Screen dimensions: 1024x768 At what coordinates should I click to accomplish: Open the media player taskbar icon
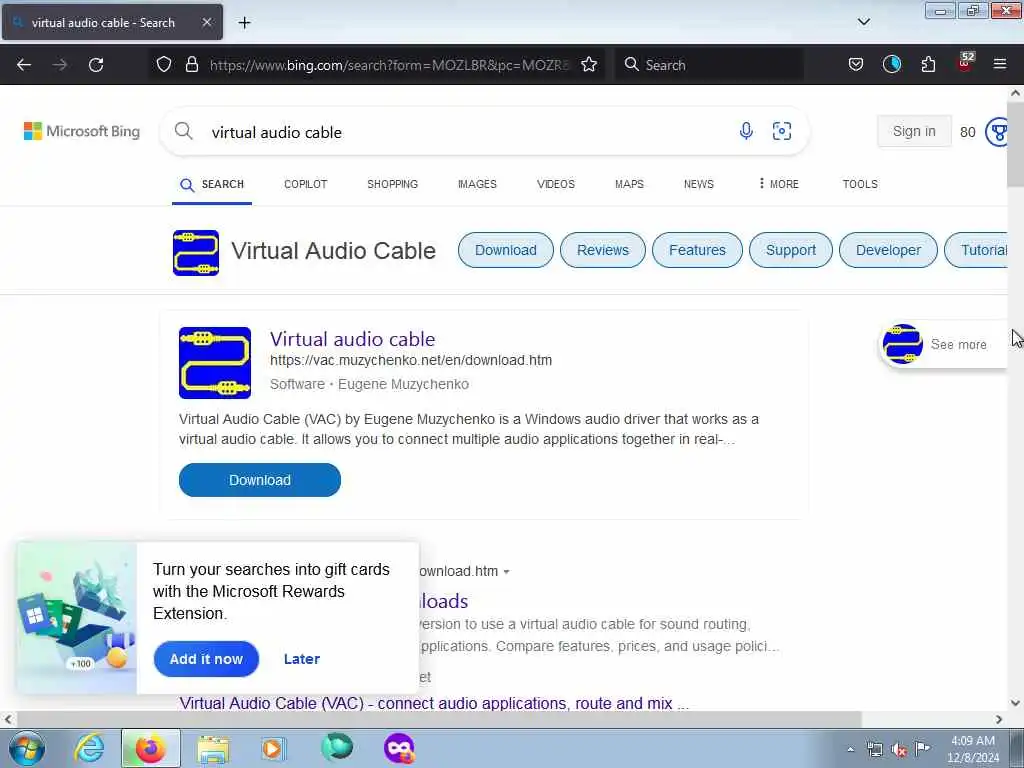pos(274,748)
